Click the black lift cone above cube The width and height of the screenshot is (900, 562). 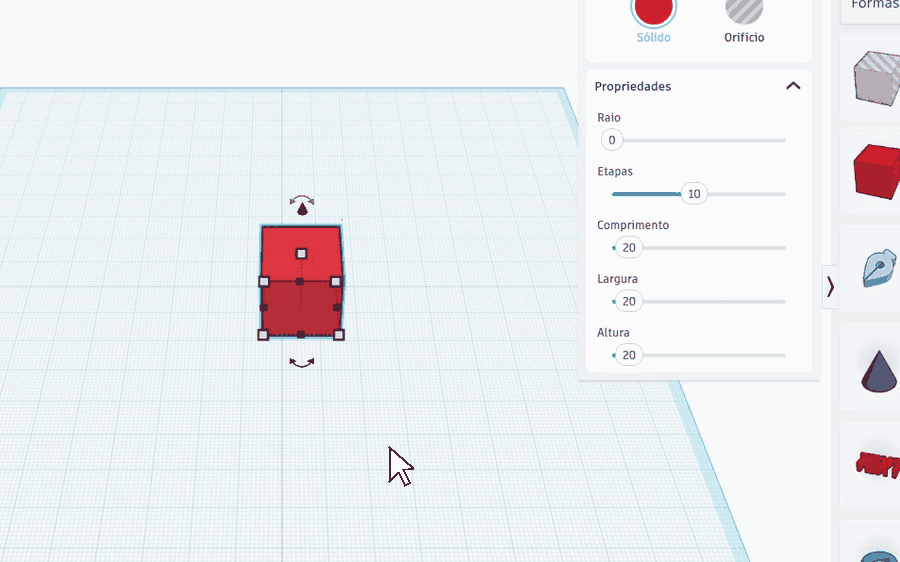(302, 210)
